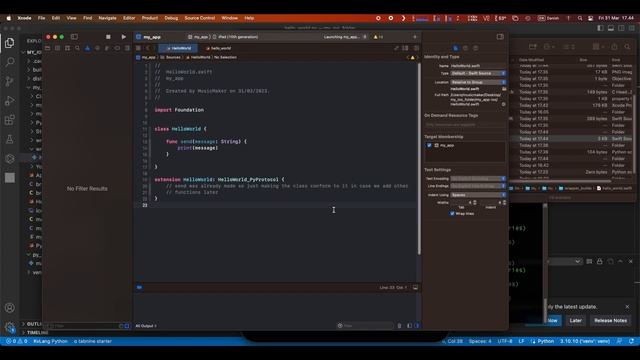Open macOS Spotlight search in menu bar
Viewport: 640px width, 360px height.
tap(580, 18)
